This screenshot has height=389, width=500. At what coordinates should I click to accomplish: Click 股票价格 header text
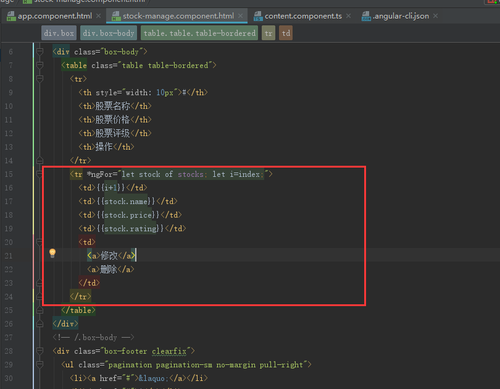[113, 120]
